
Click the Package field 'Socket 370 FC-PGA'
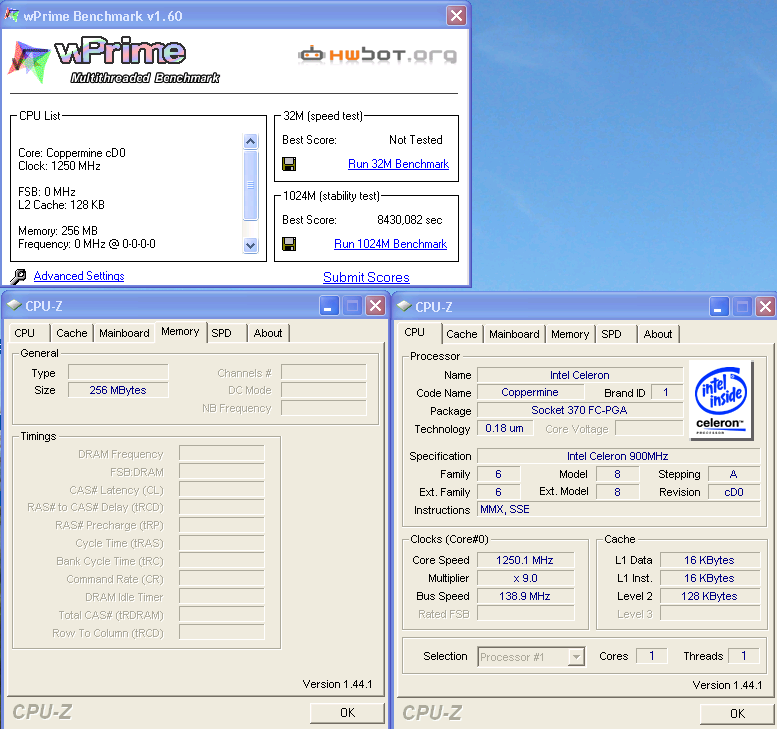click(x=580, y=410)
